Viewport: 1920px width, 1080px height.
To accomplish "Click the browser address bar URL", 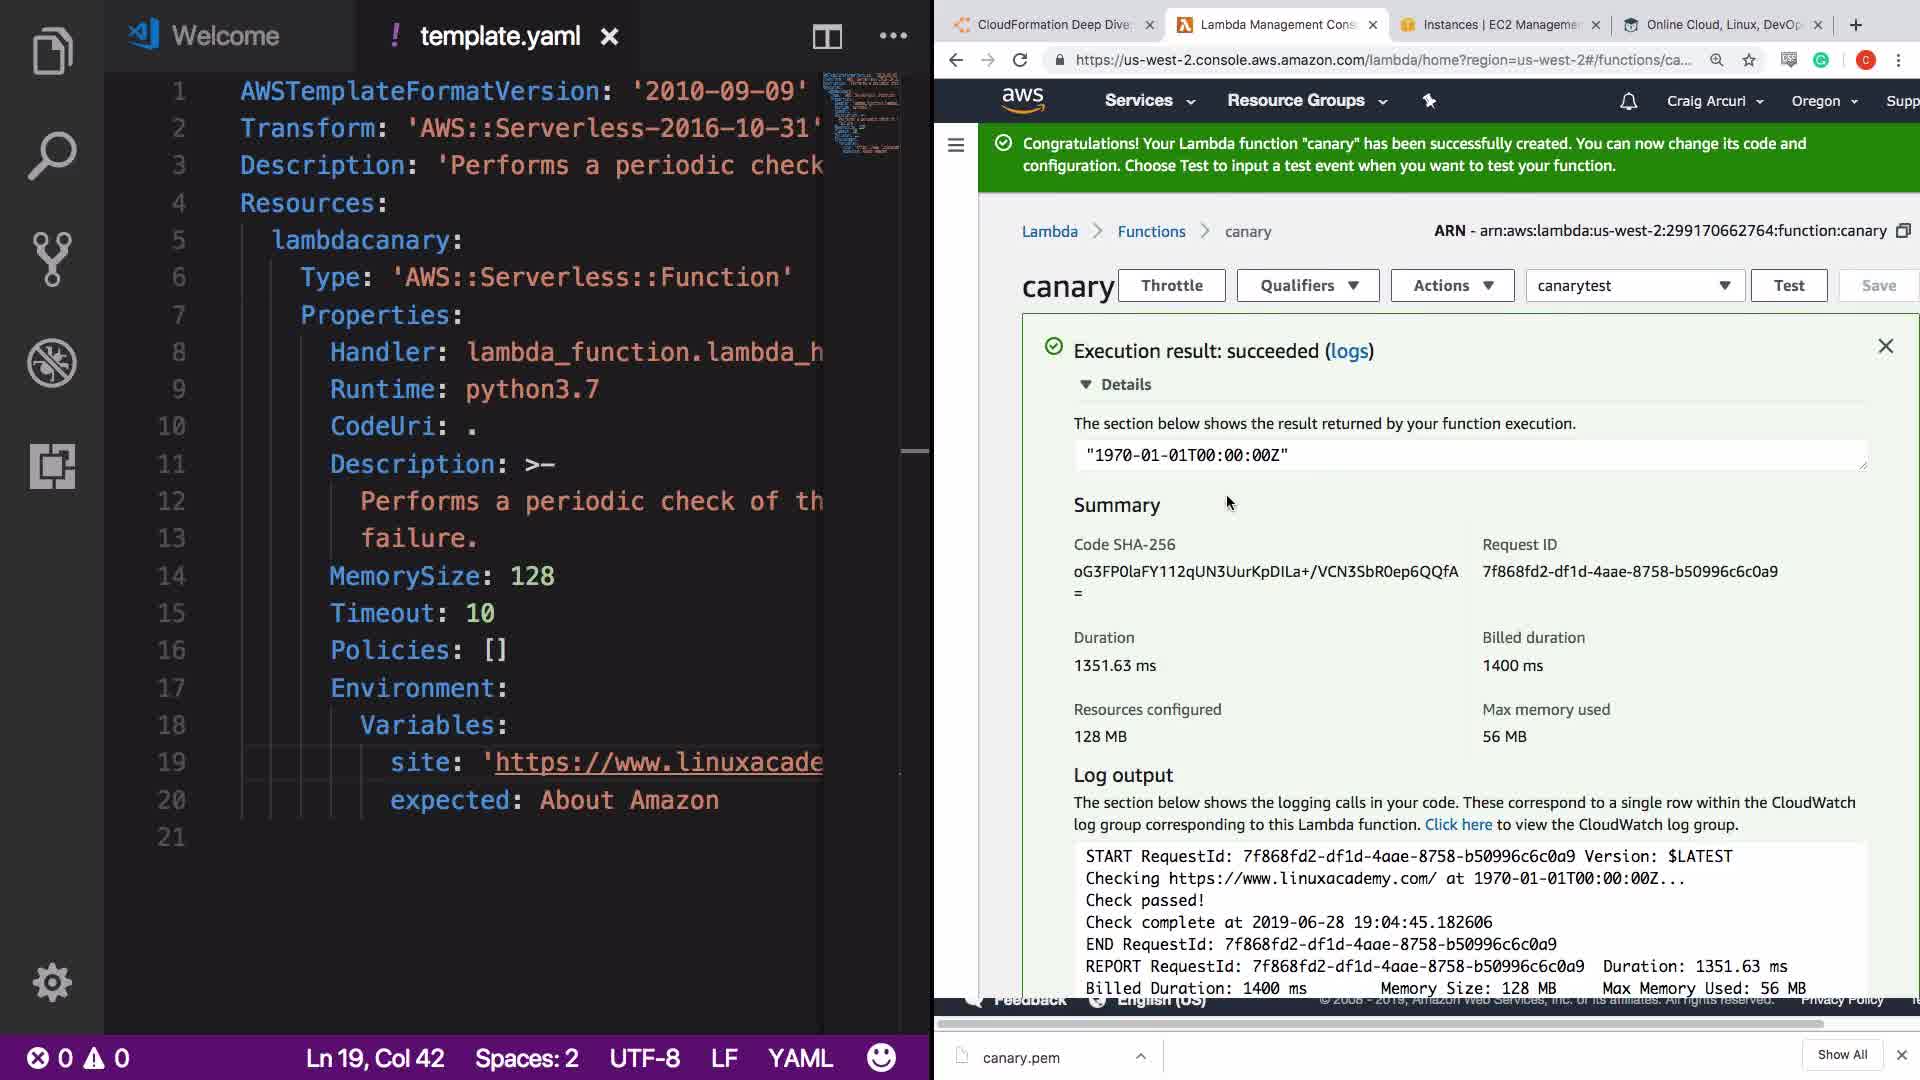I will click(1382, 60).
